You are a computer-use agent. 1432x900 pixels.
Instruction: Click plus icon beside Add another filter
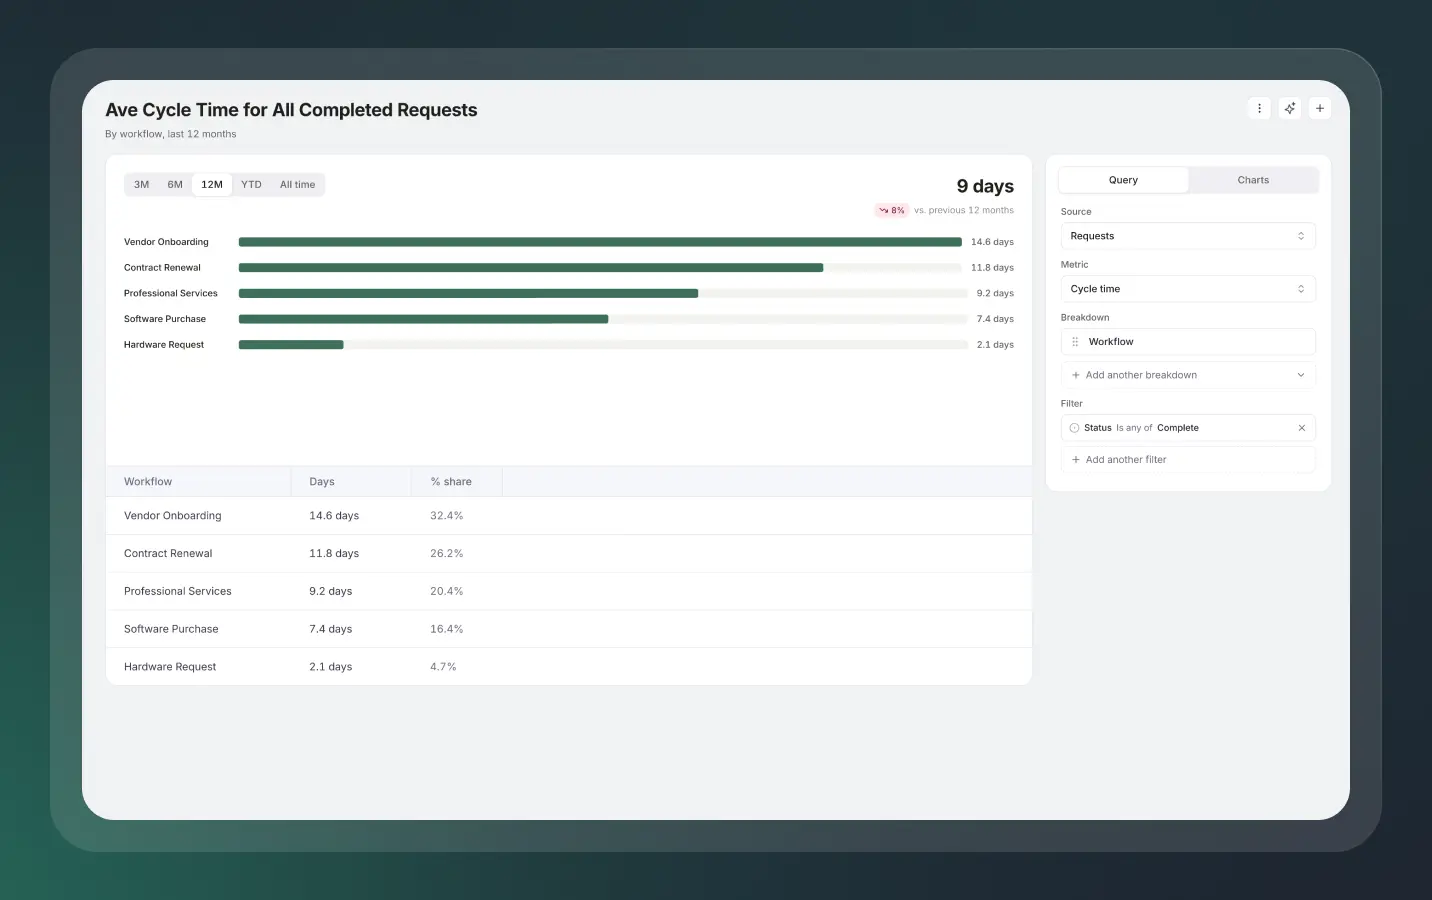pos(1076,460)
